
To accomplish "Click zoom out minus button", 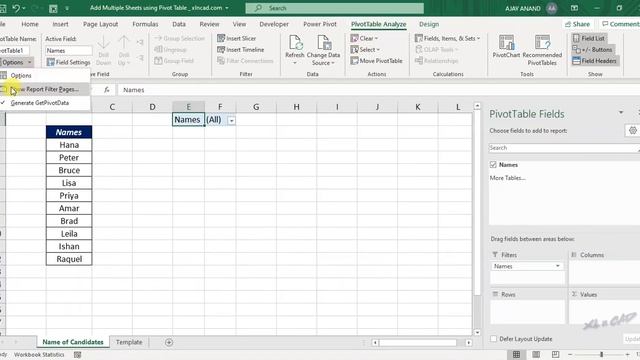I will click(x=570, y=354).
